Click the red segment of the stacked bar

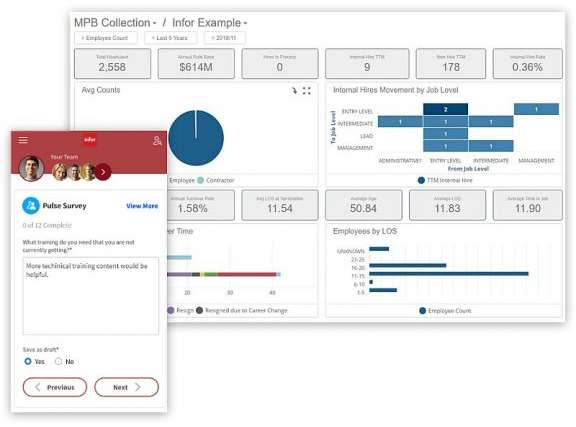coord(247,274)
